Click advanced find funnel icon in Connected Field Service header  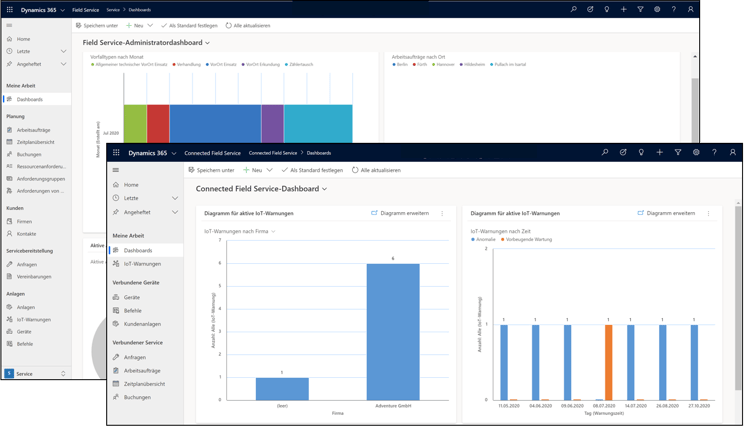click(x=678, y=153)
